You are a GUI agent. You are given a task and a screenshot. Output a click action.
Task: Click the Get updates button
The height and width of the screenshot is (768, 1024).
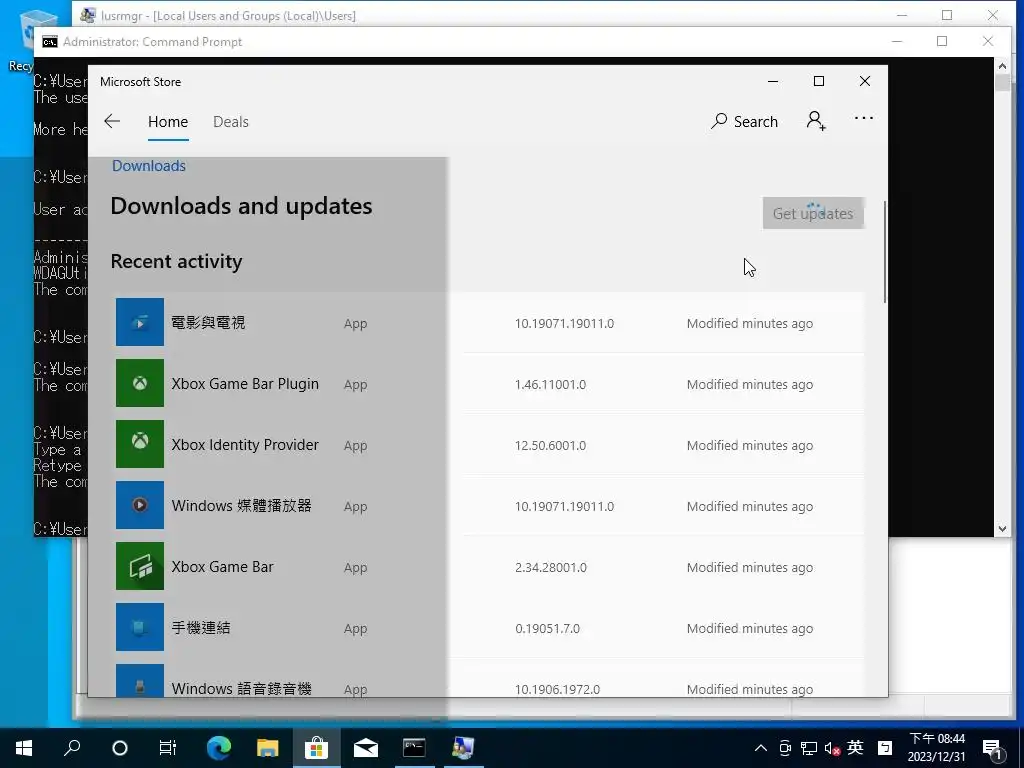(x=813, y=214)
